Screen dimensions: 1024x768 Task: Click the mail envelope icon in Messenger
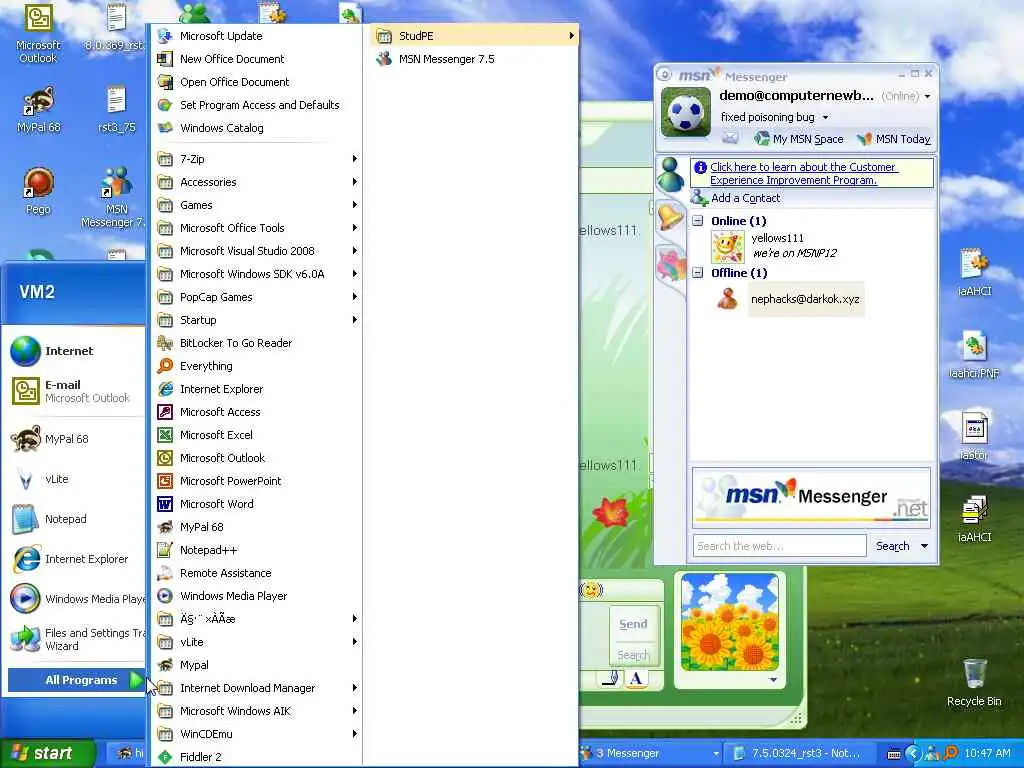[x=731, y=138]
